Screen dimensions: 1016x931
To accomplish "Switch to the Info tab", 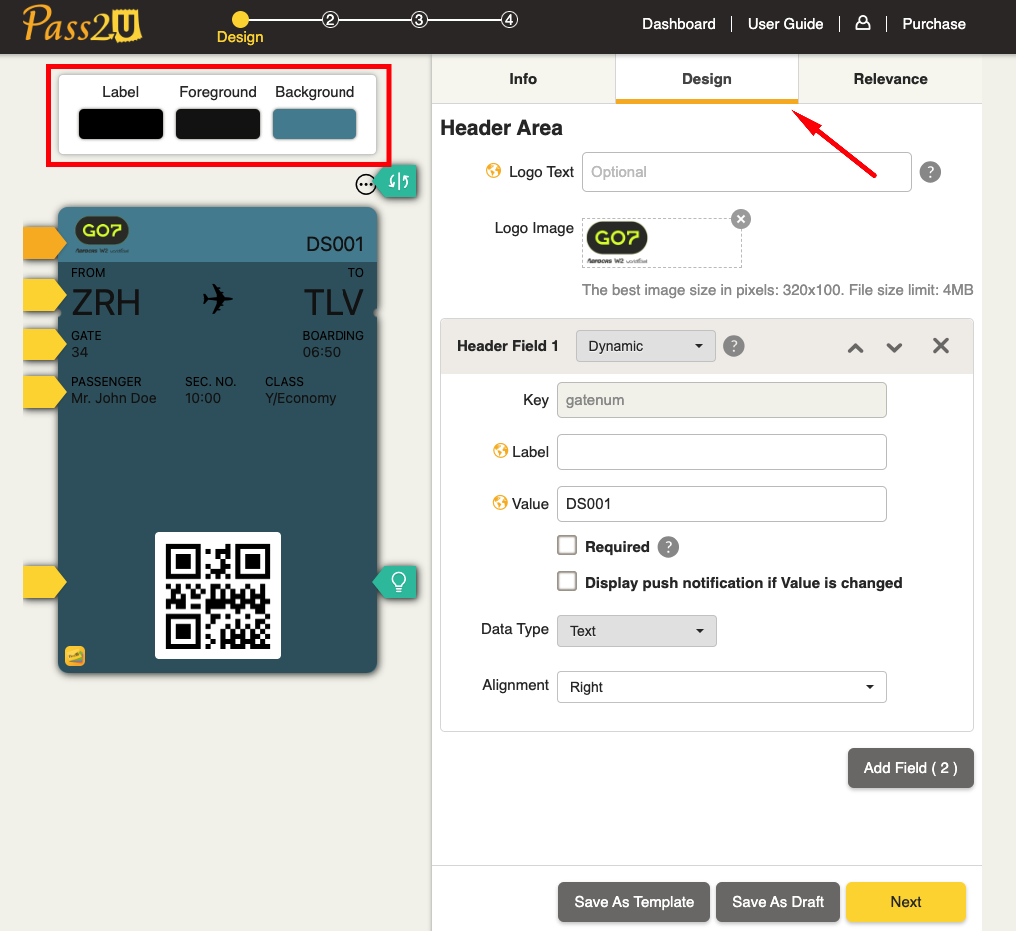I will tap(523, 79).
